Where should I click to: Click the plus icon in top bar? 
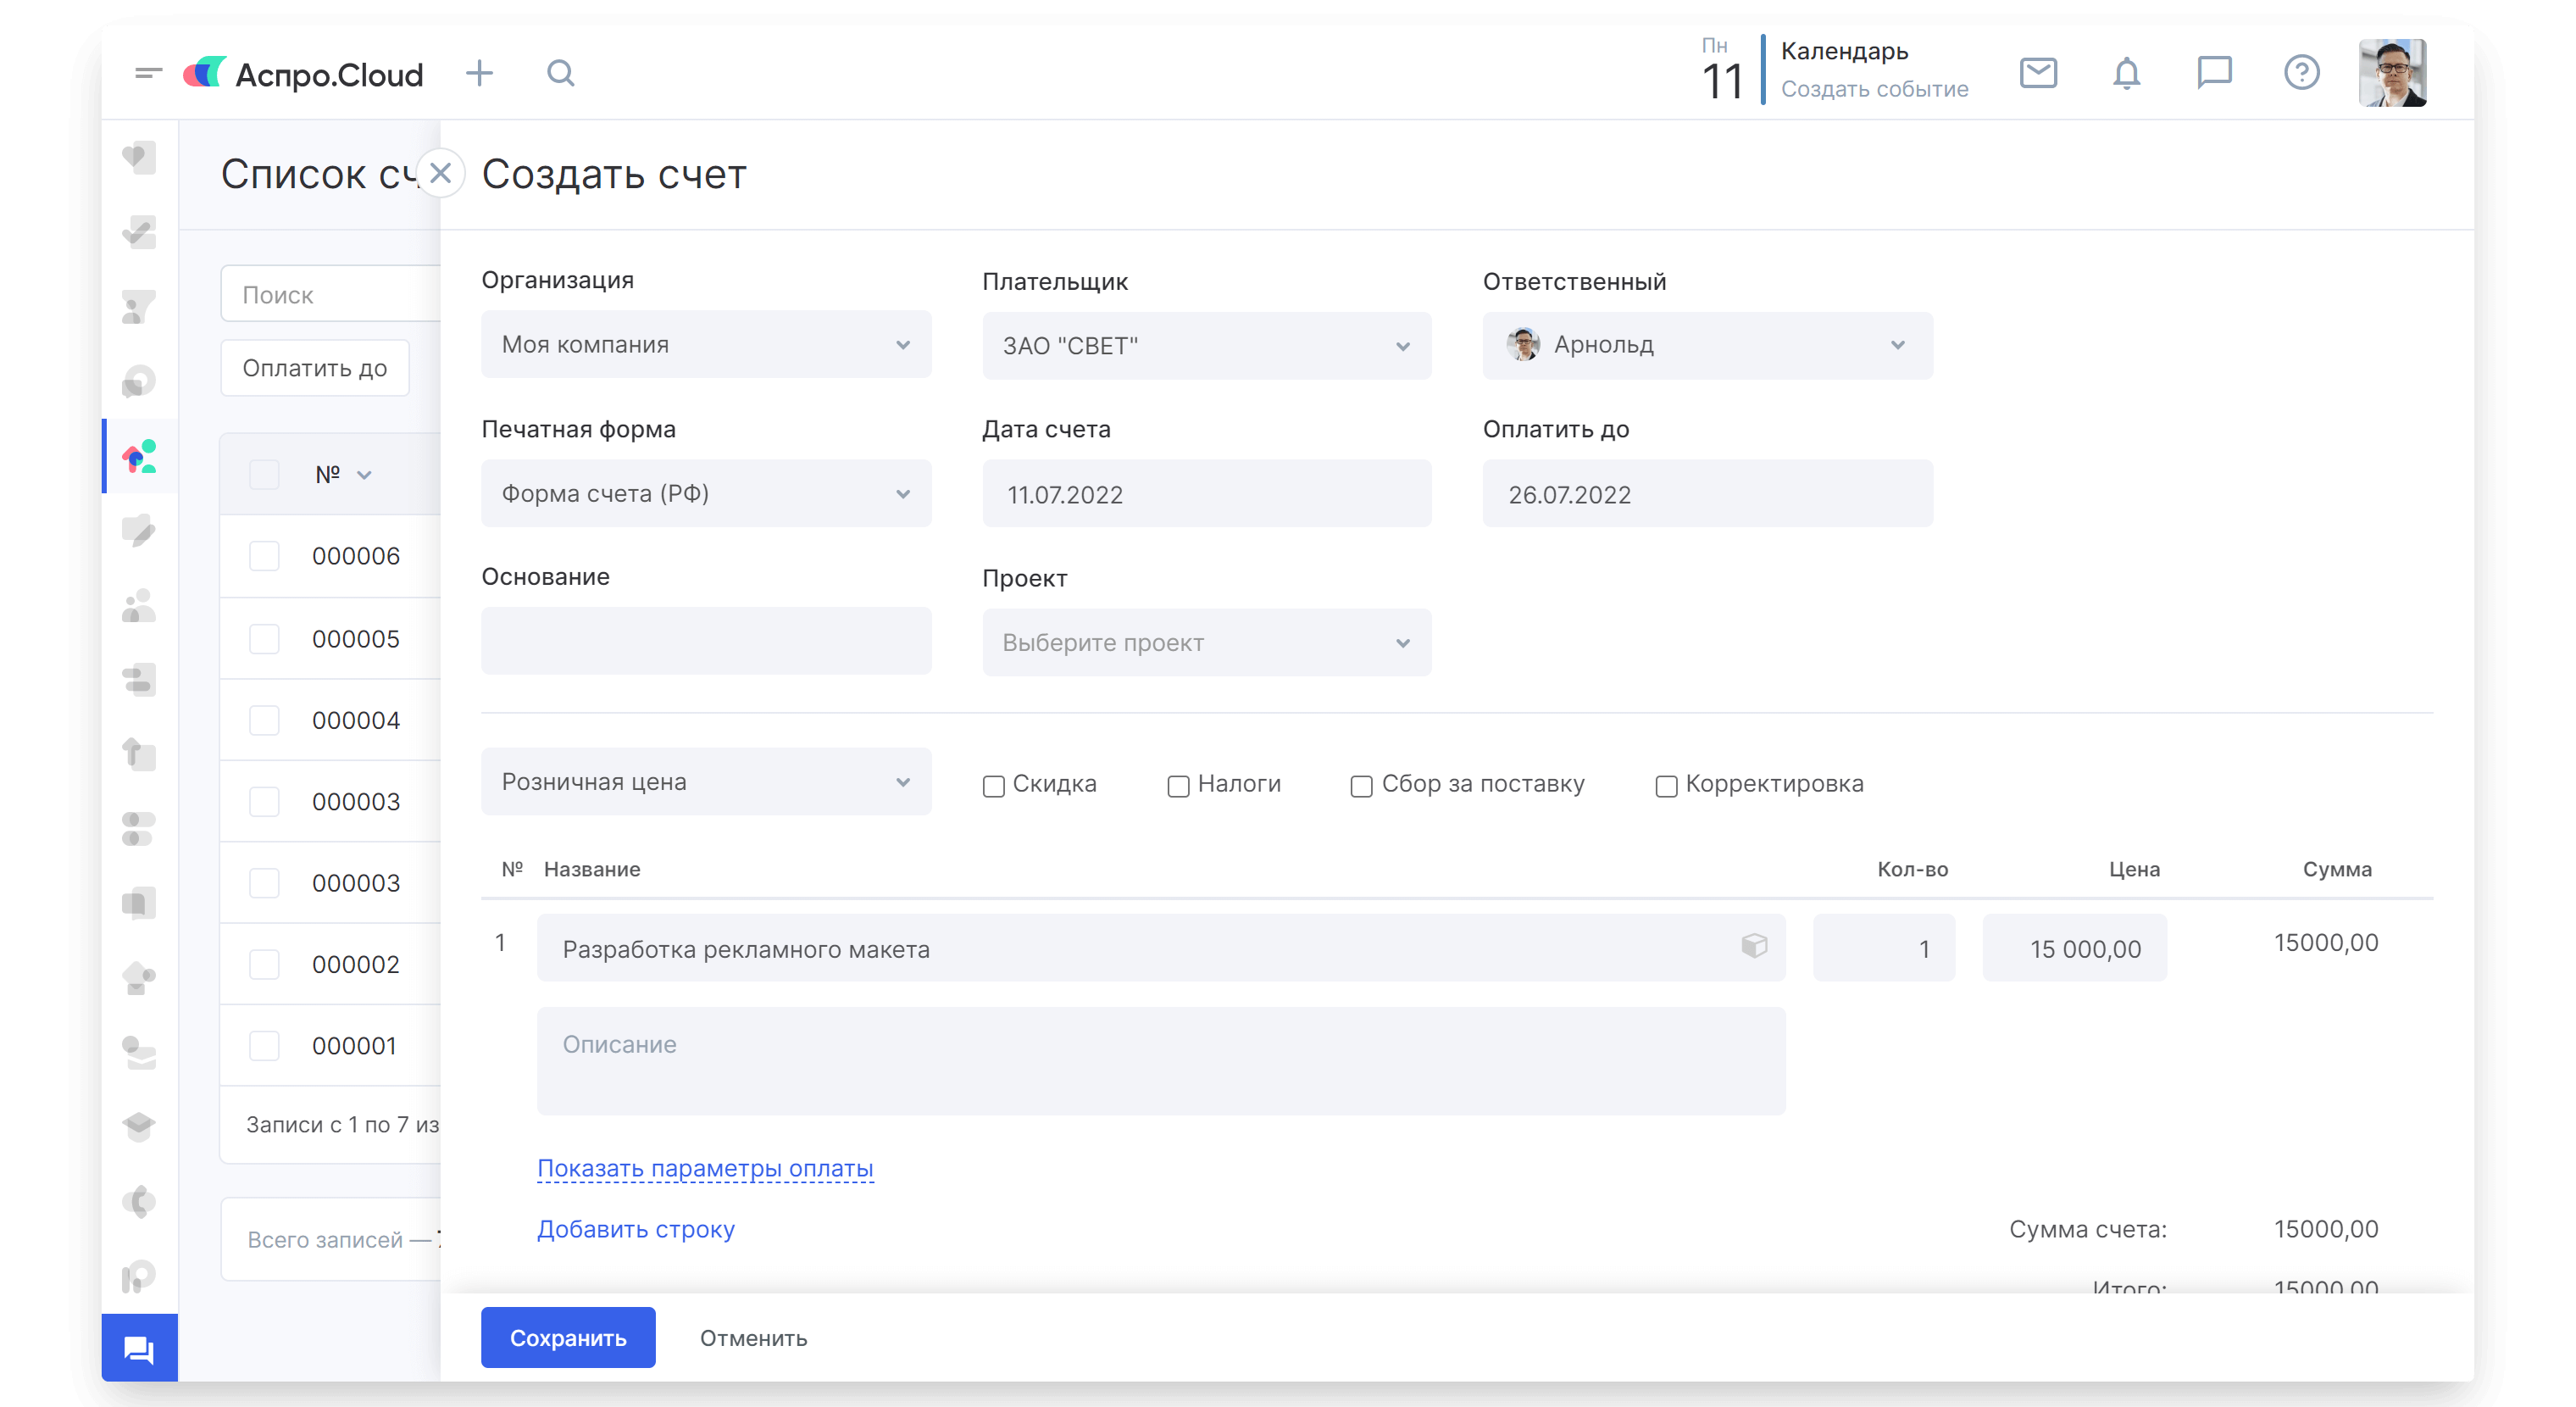[479, 73]
